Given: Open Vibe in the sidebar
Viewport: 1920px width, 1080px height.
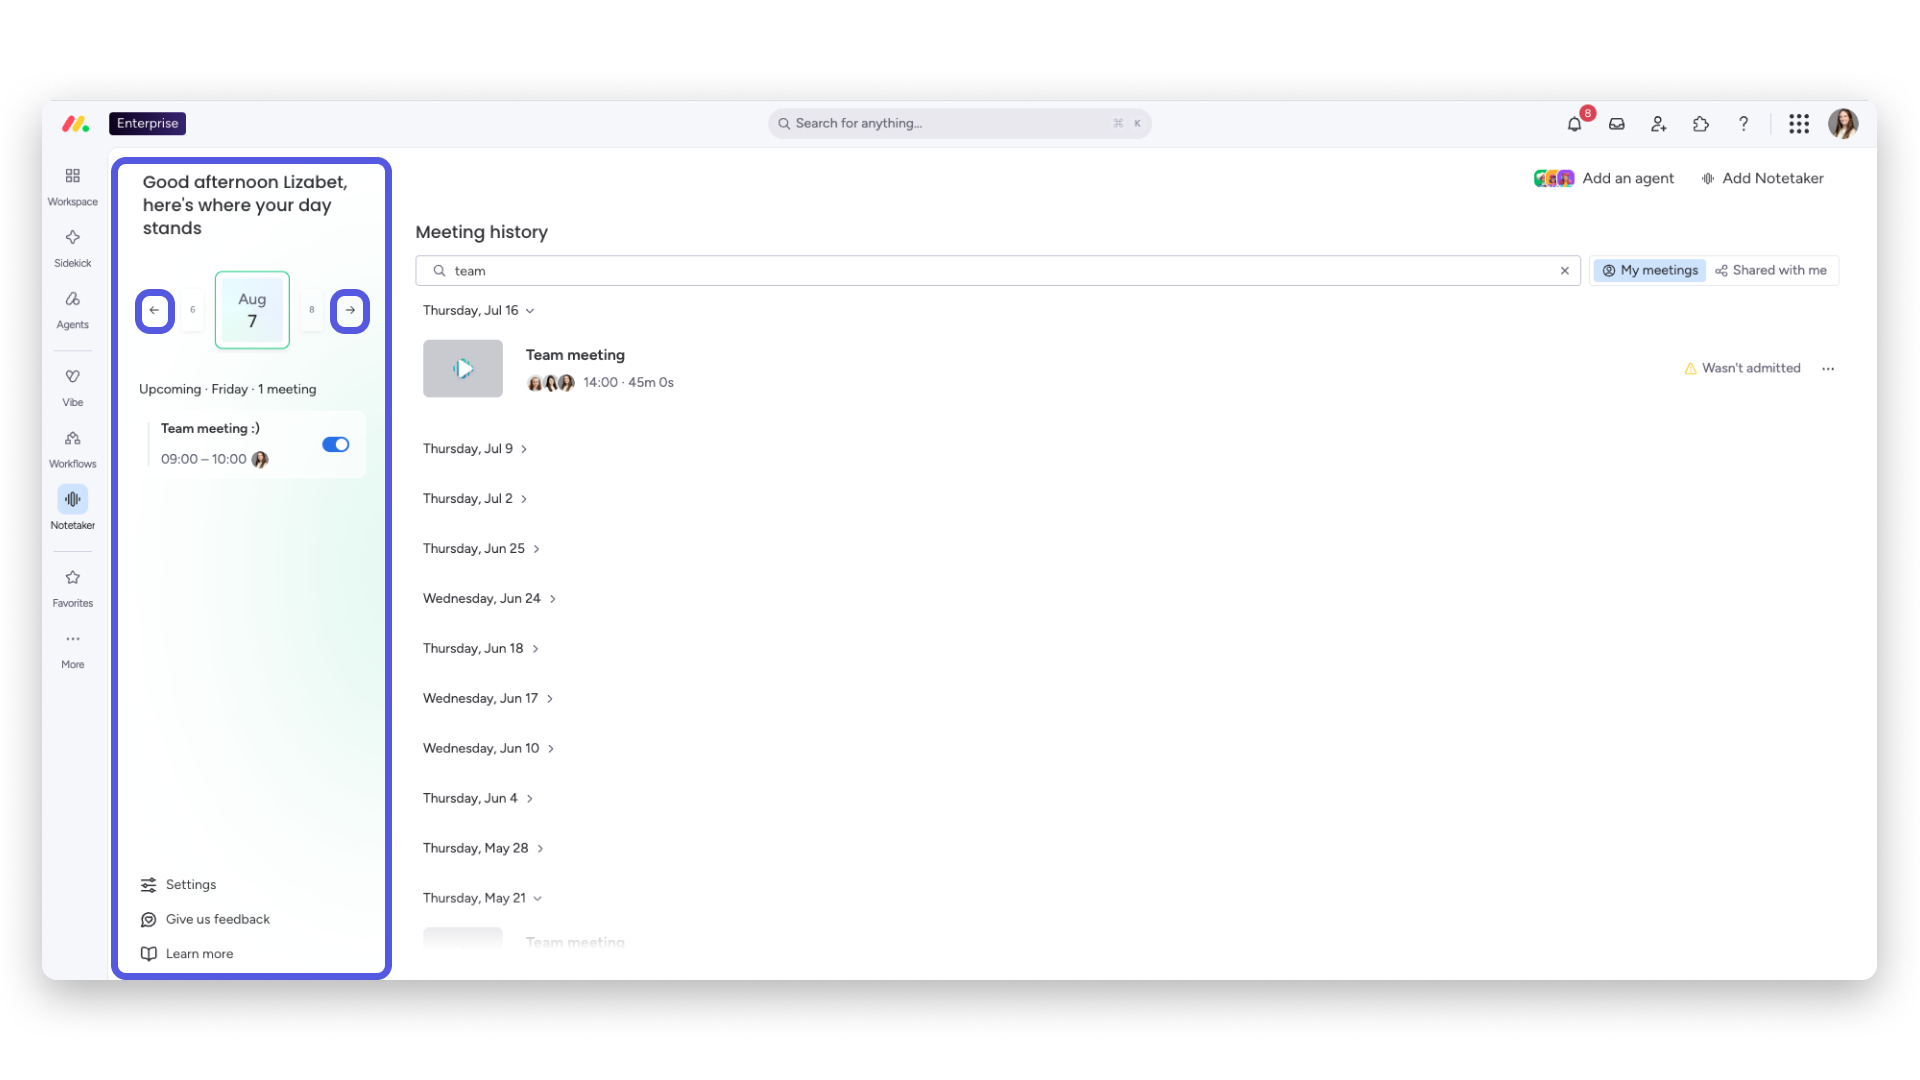Looking at the screenshot, I should [x=73, y=388].
